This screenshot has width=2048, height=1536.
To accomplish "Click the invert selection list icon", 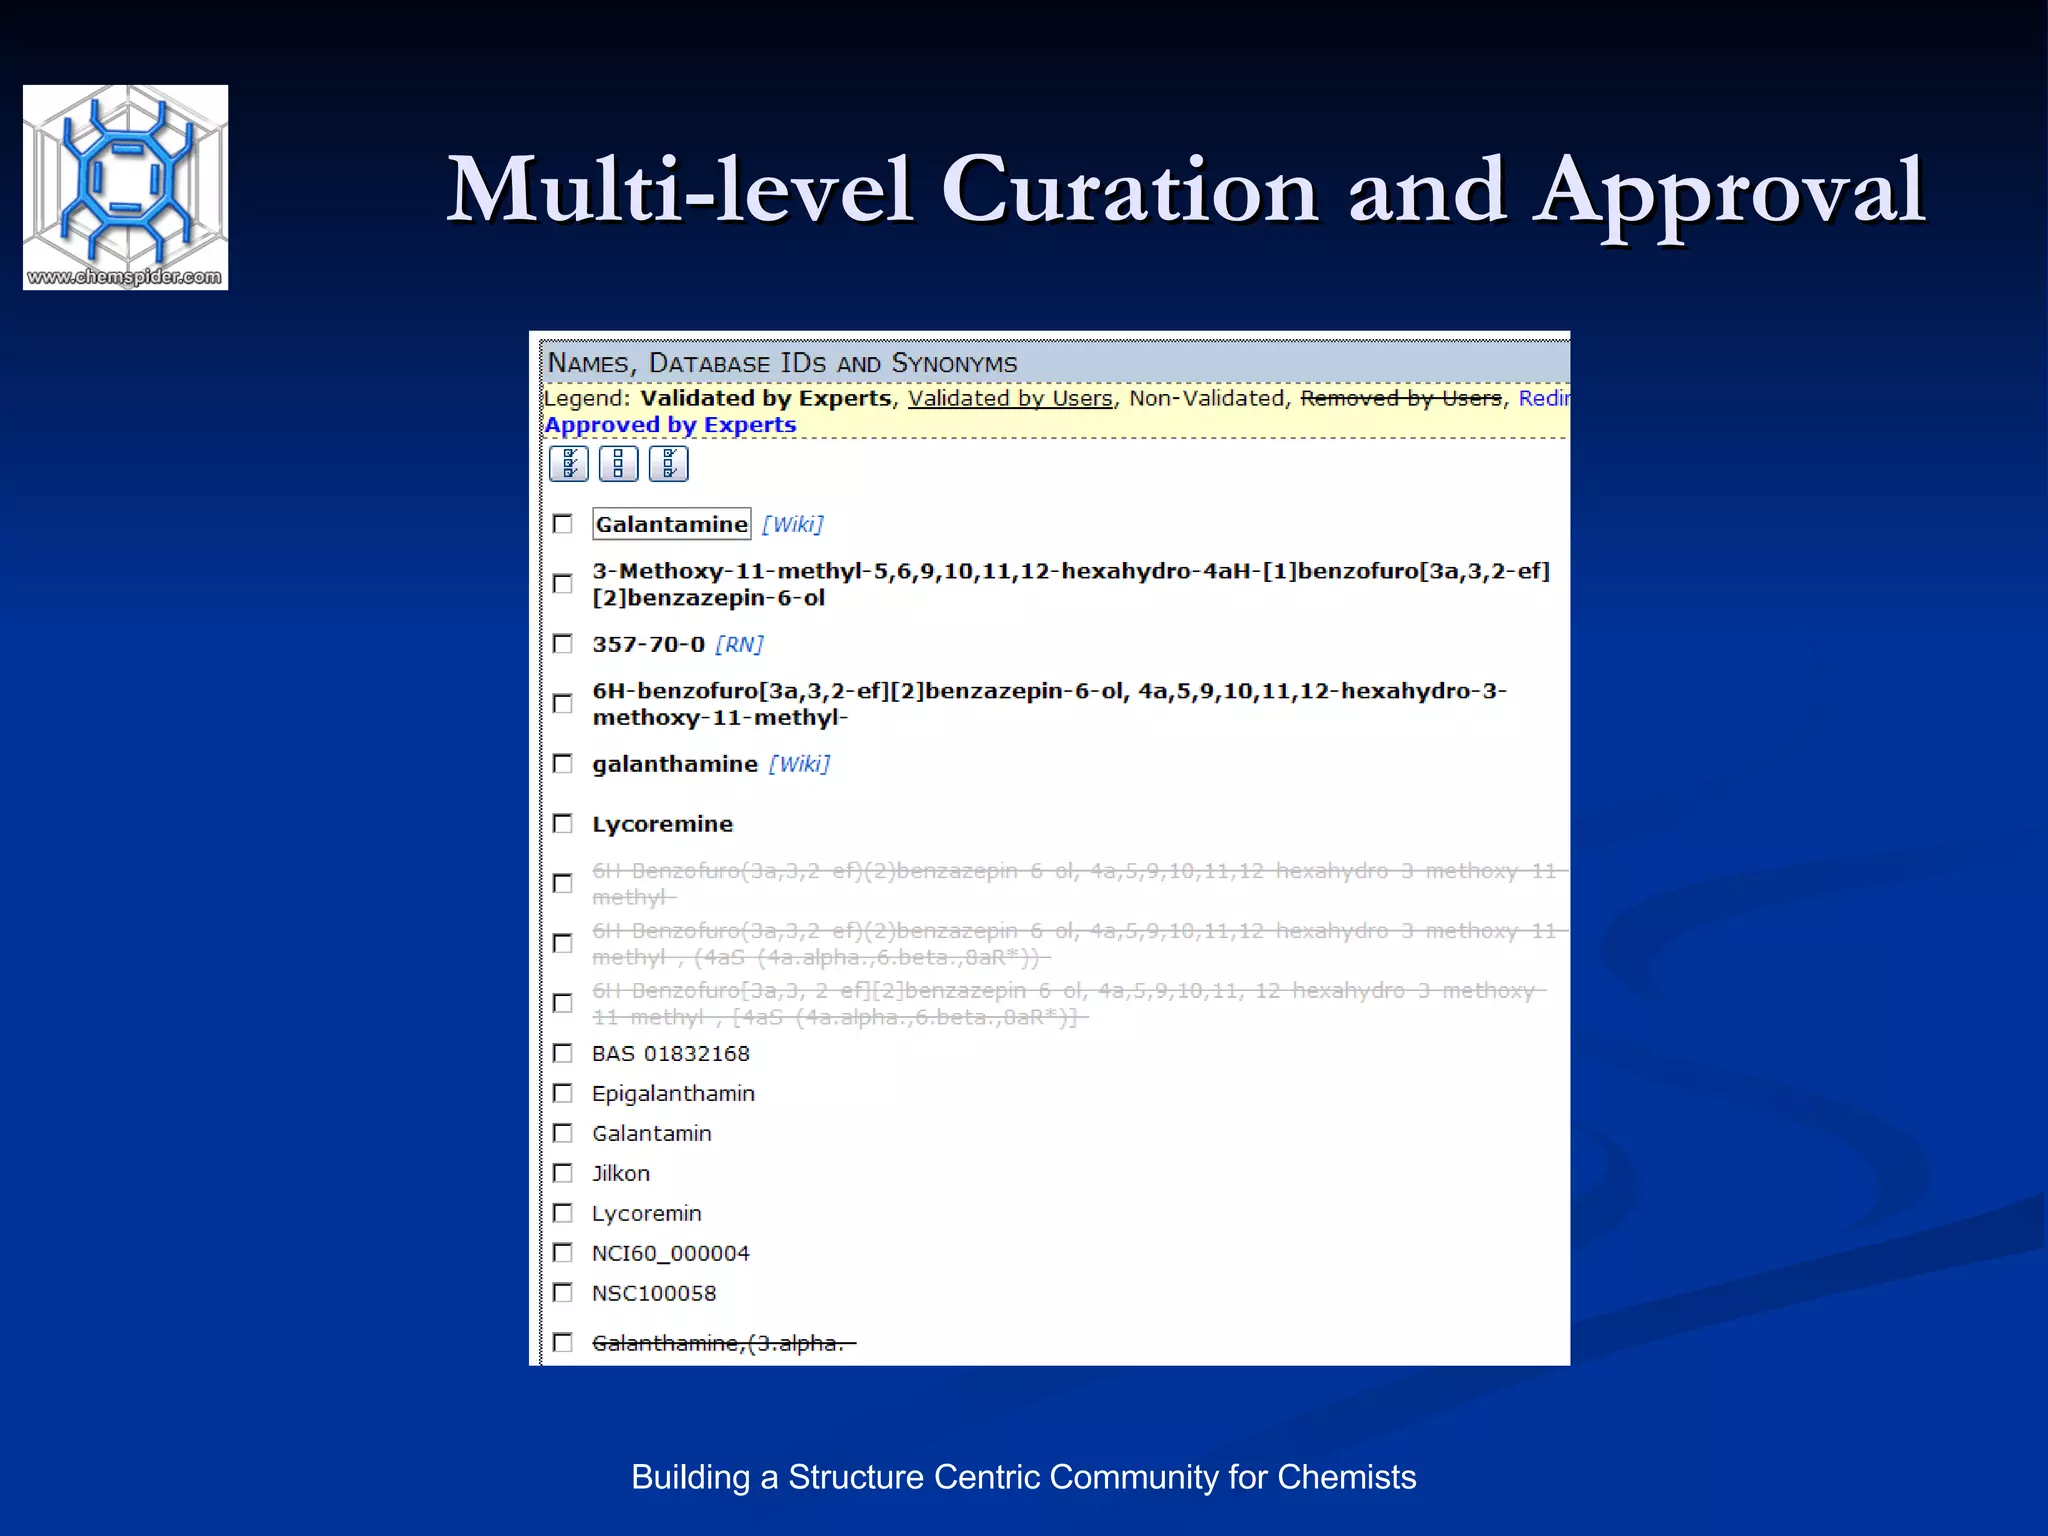I will (x=669, y=464).
